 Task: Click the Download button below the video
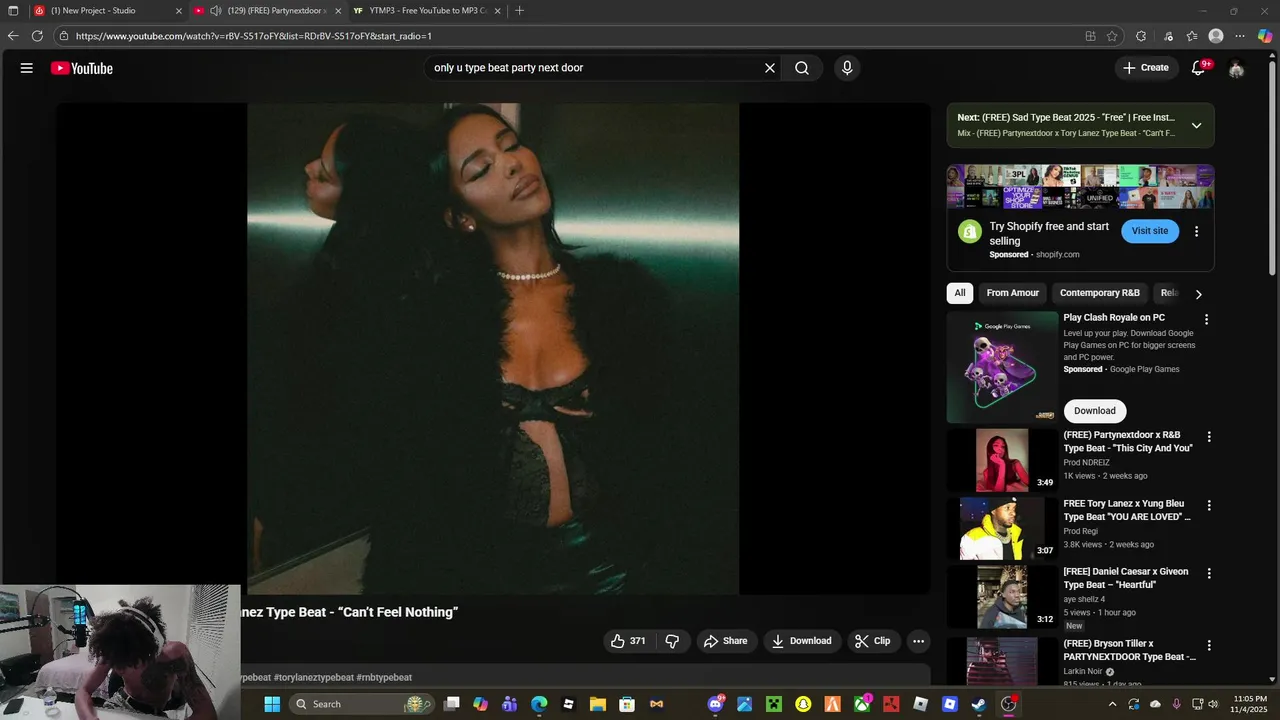[802, 641]
